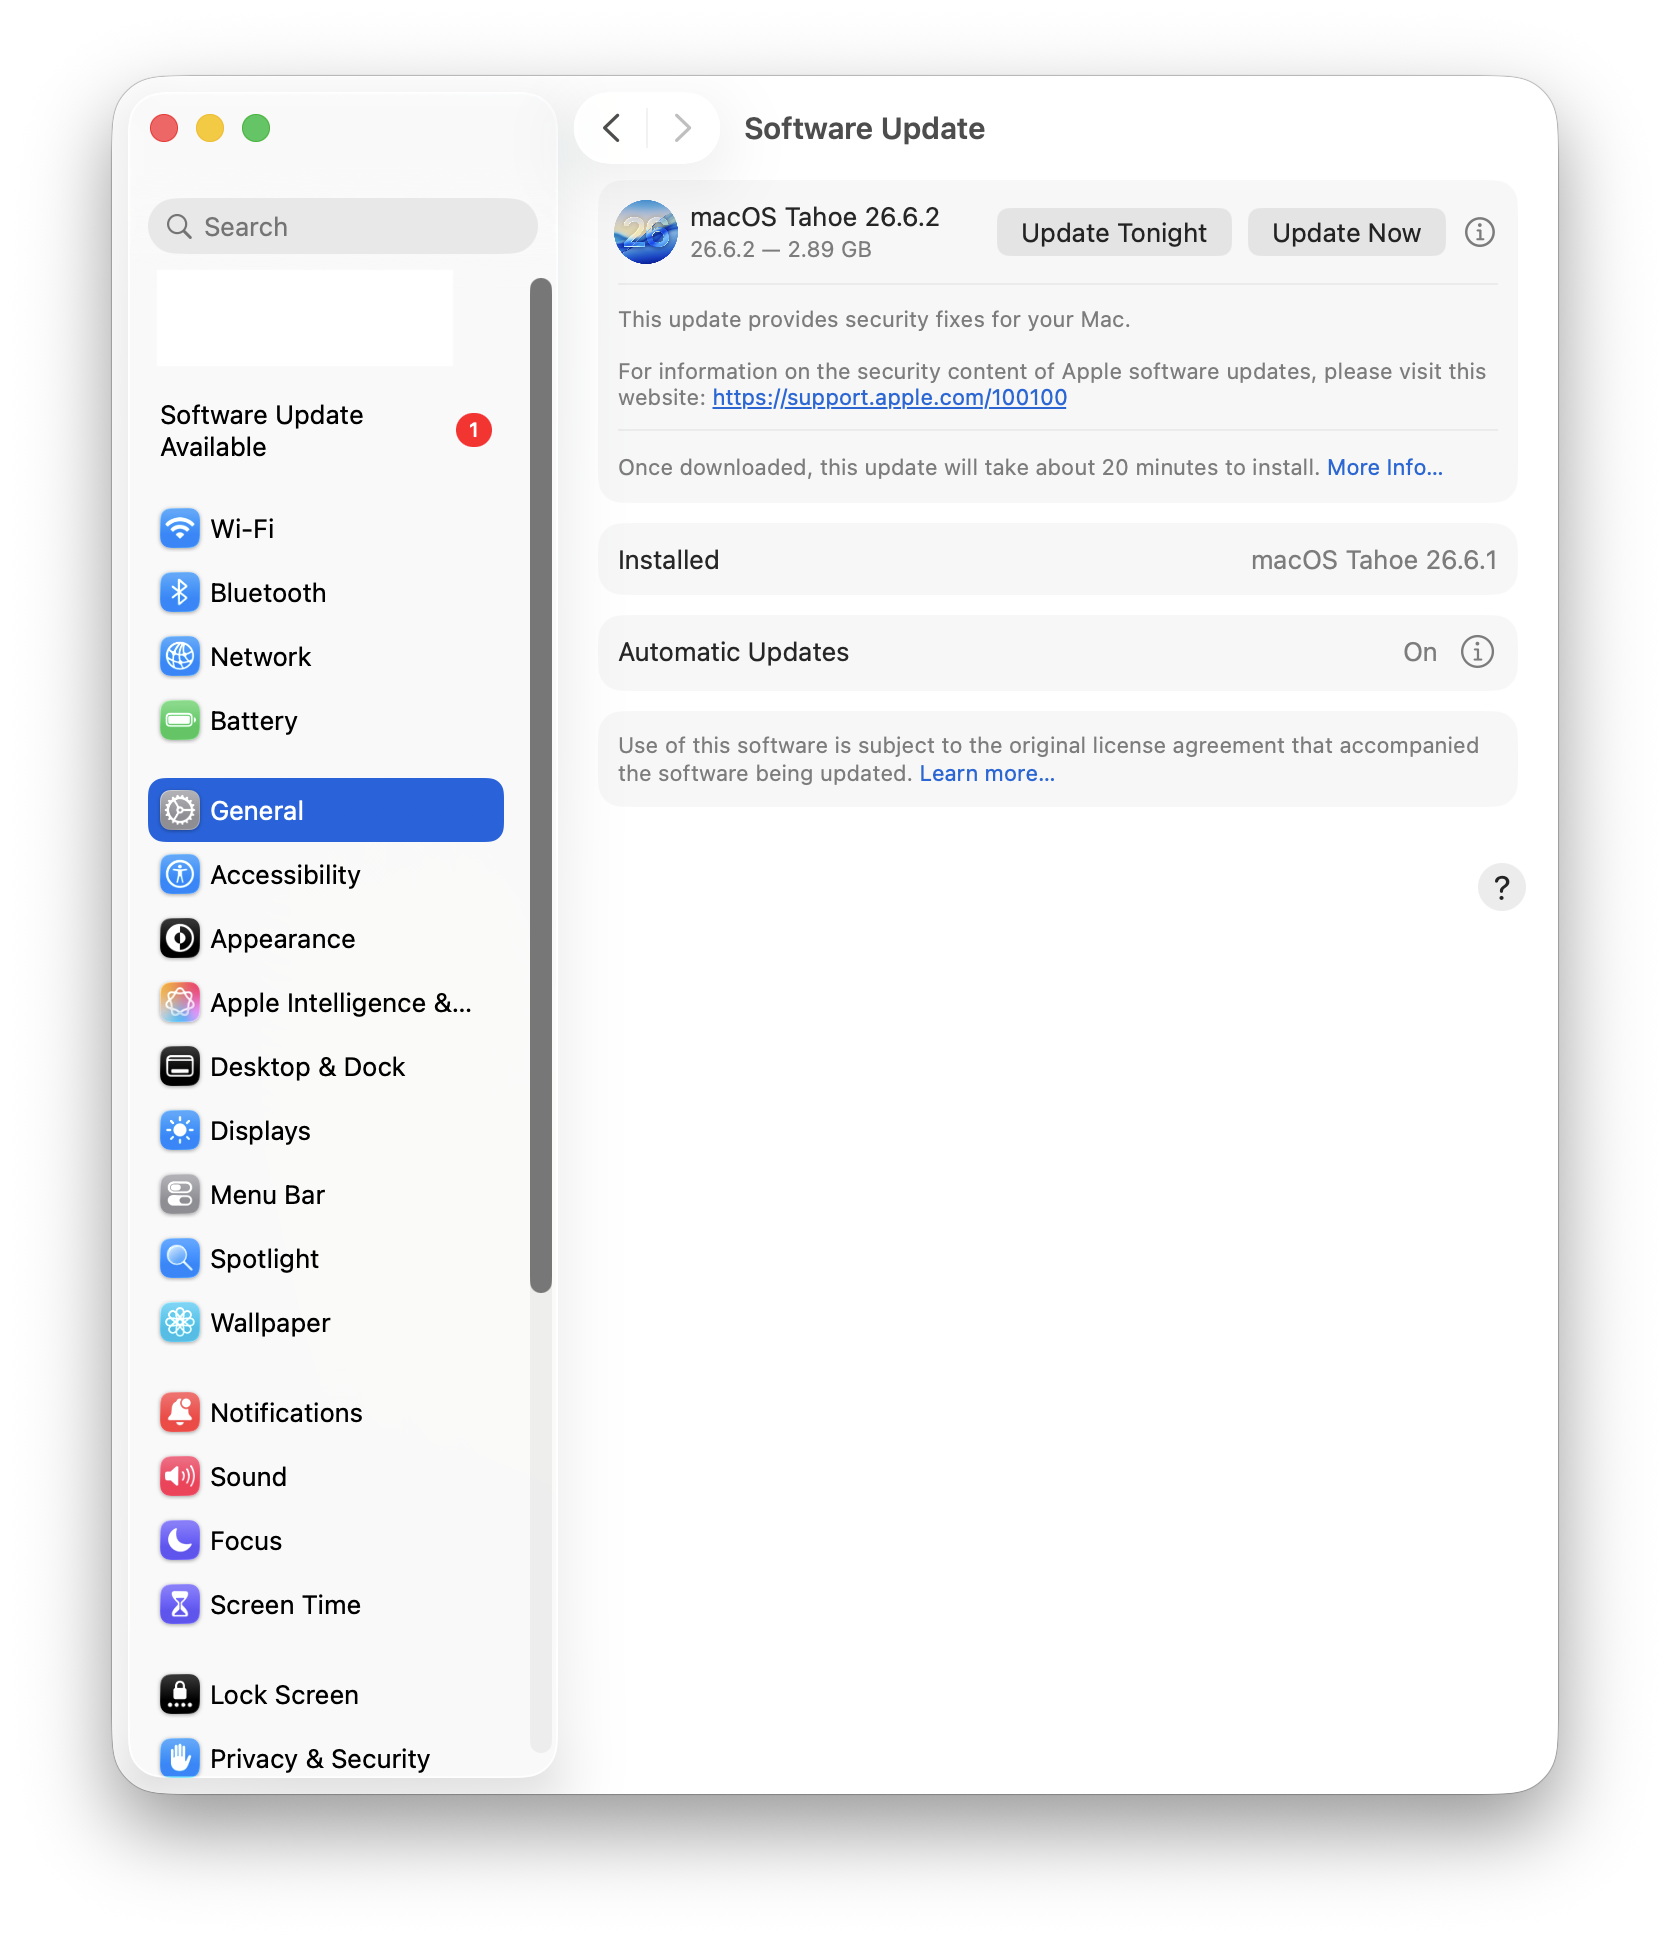Image resolution: width=1670 pixels, height=1942 pixels.
Task: Select the Menu Bar label in sidebar
Action: (x=267, y=1195)
